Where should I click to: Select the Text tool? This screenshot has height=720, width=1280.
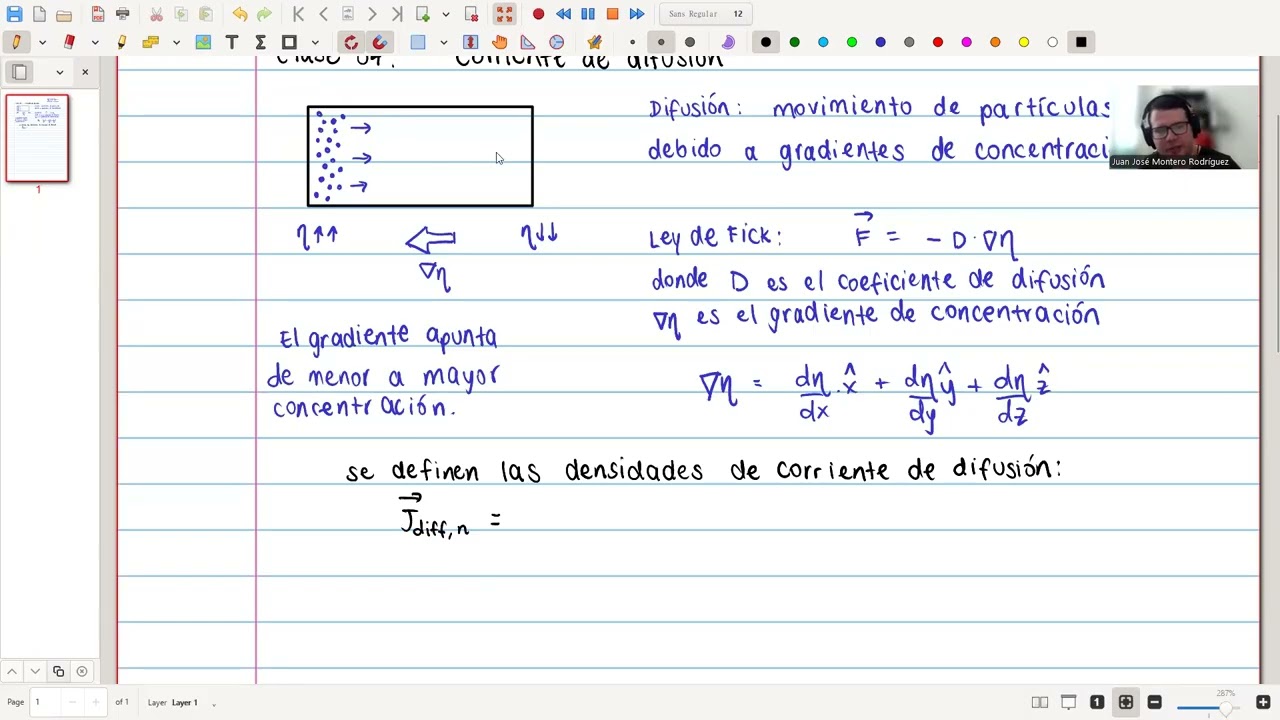pyautogui.click(x=232, y=42)
